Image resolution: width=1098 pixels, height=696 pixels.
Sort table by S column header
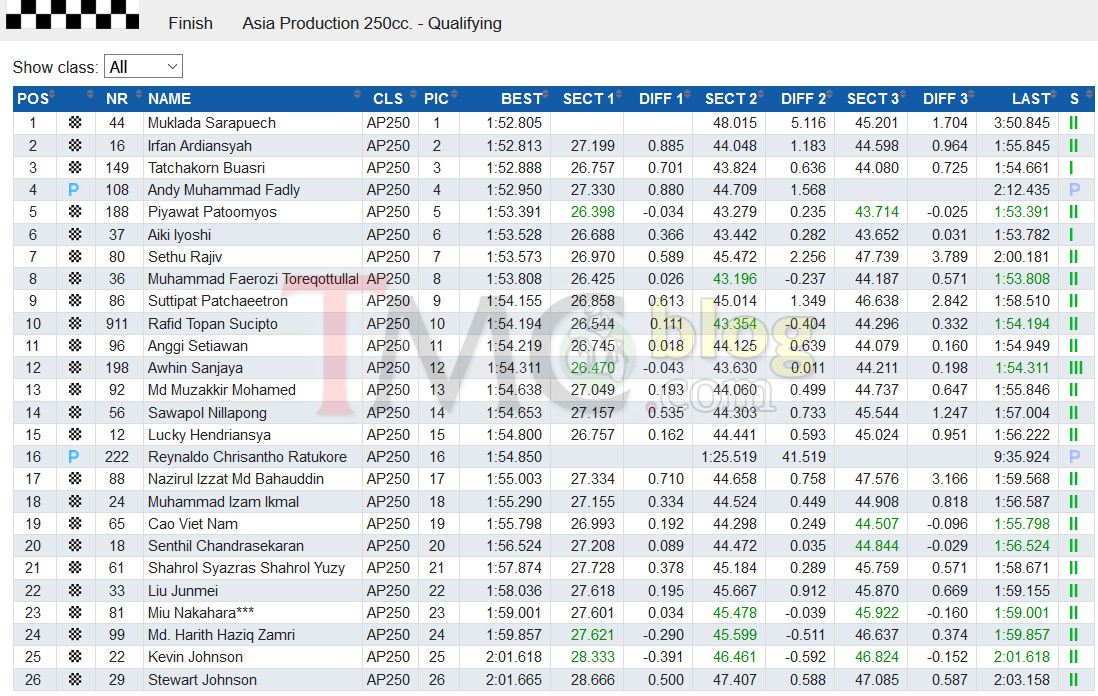pyautogui.click(x=1076, y=99)
